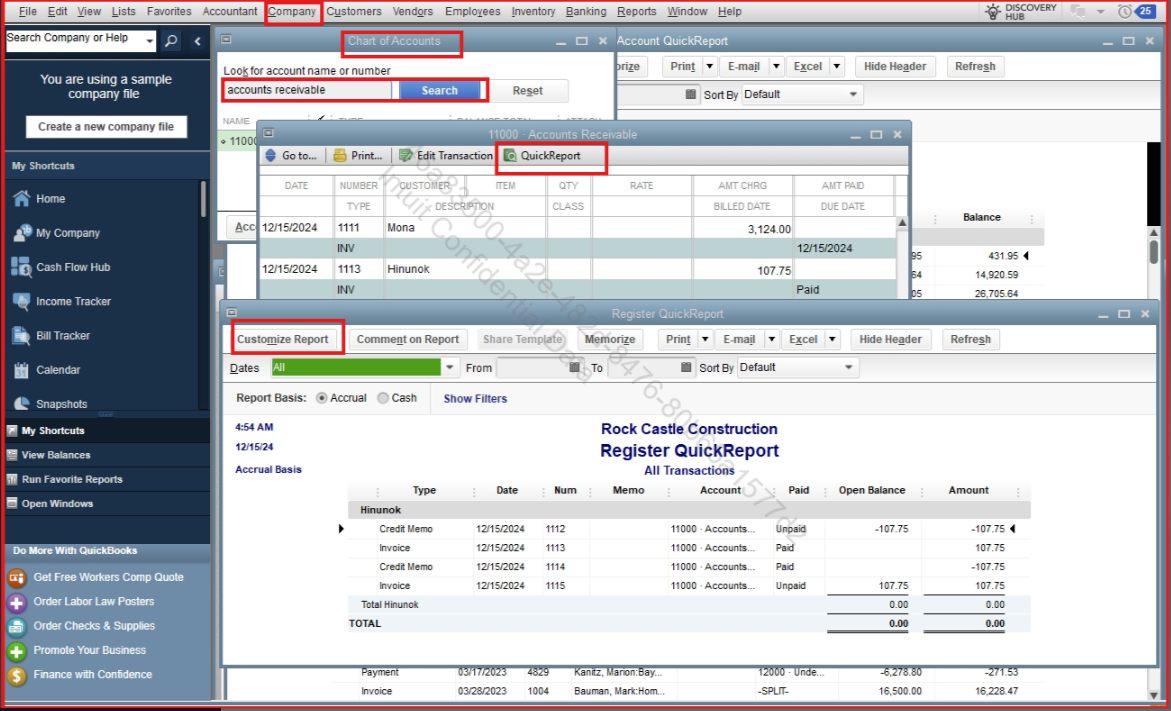
Task: Click Memorize in Register QuickReport
Action: pyautogui.click(x=610, y=339)
